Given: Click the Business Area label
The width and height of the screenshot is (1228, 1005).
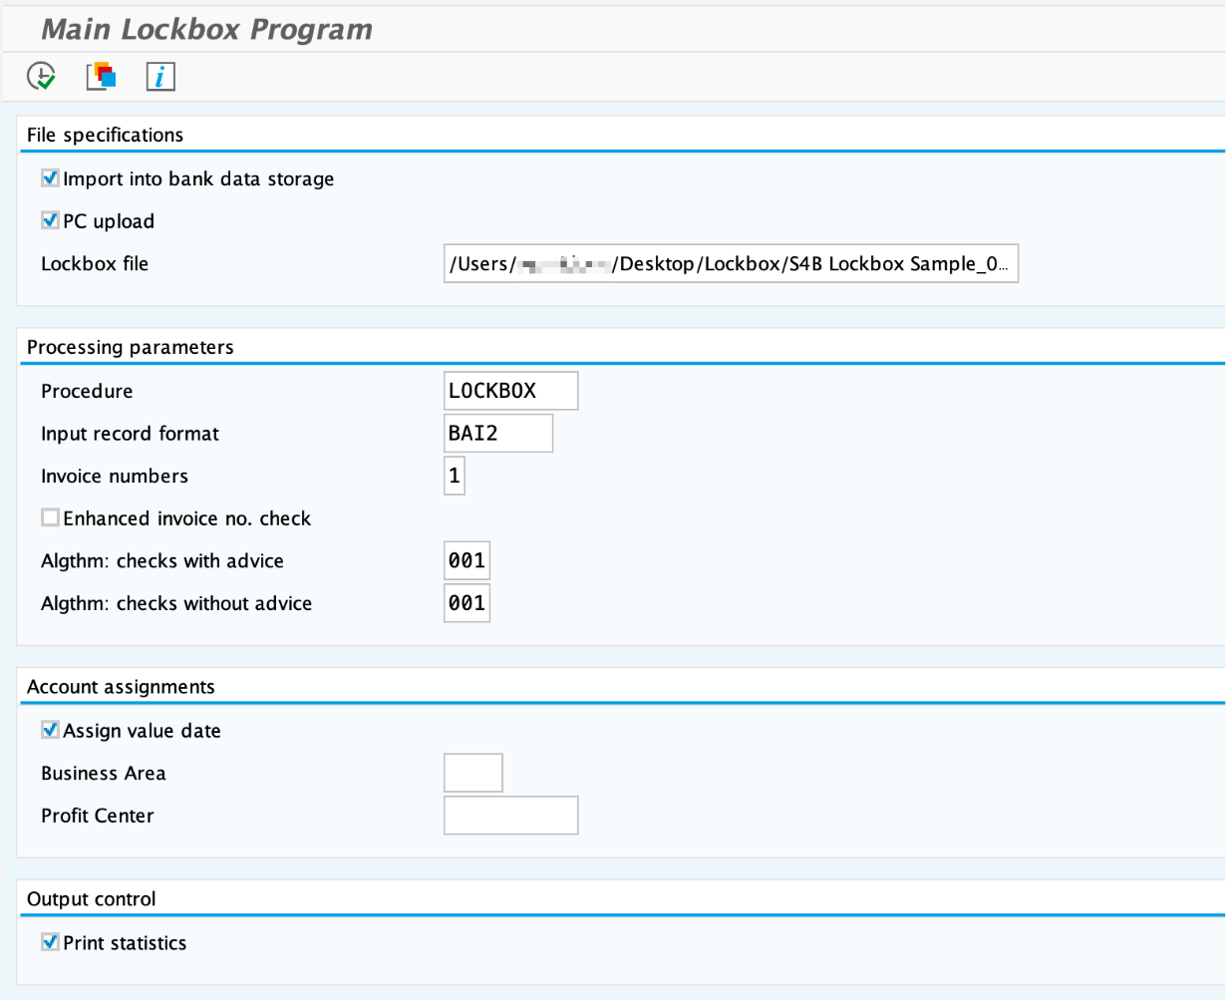Looking at the screenshot, I should (104, 774).
